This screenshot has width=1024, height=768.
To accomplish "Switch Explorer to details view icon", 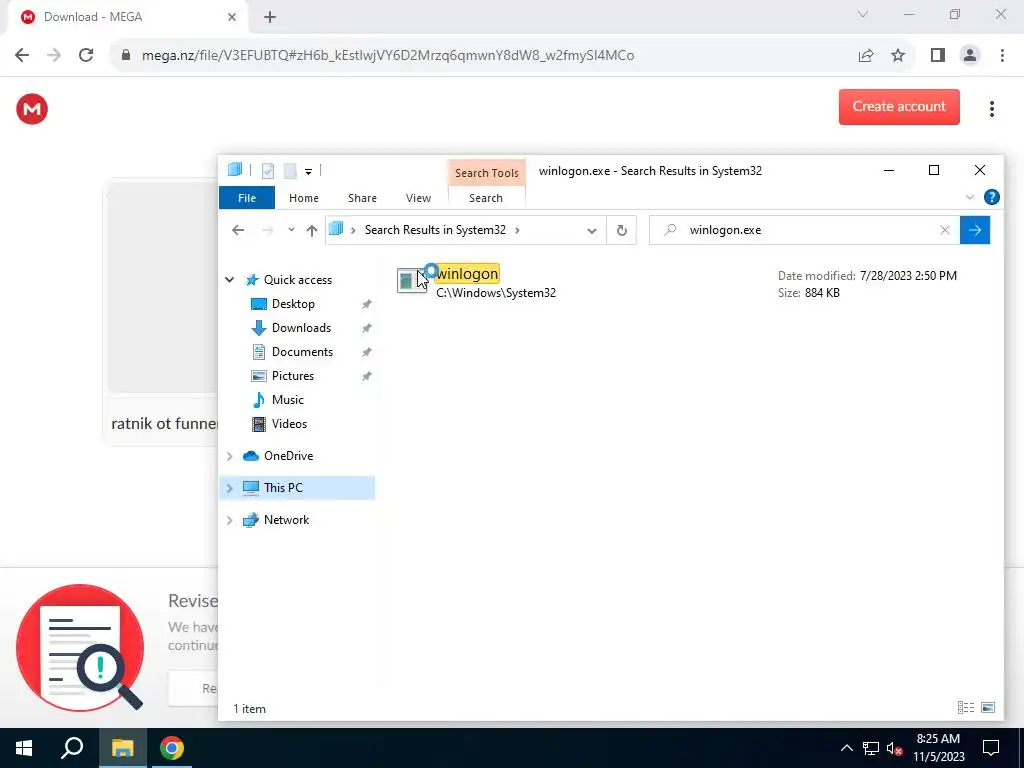I will pos(965,708).
